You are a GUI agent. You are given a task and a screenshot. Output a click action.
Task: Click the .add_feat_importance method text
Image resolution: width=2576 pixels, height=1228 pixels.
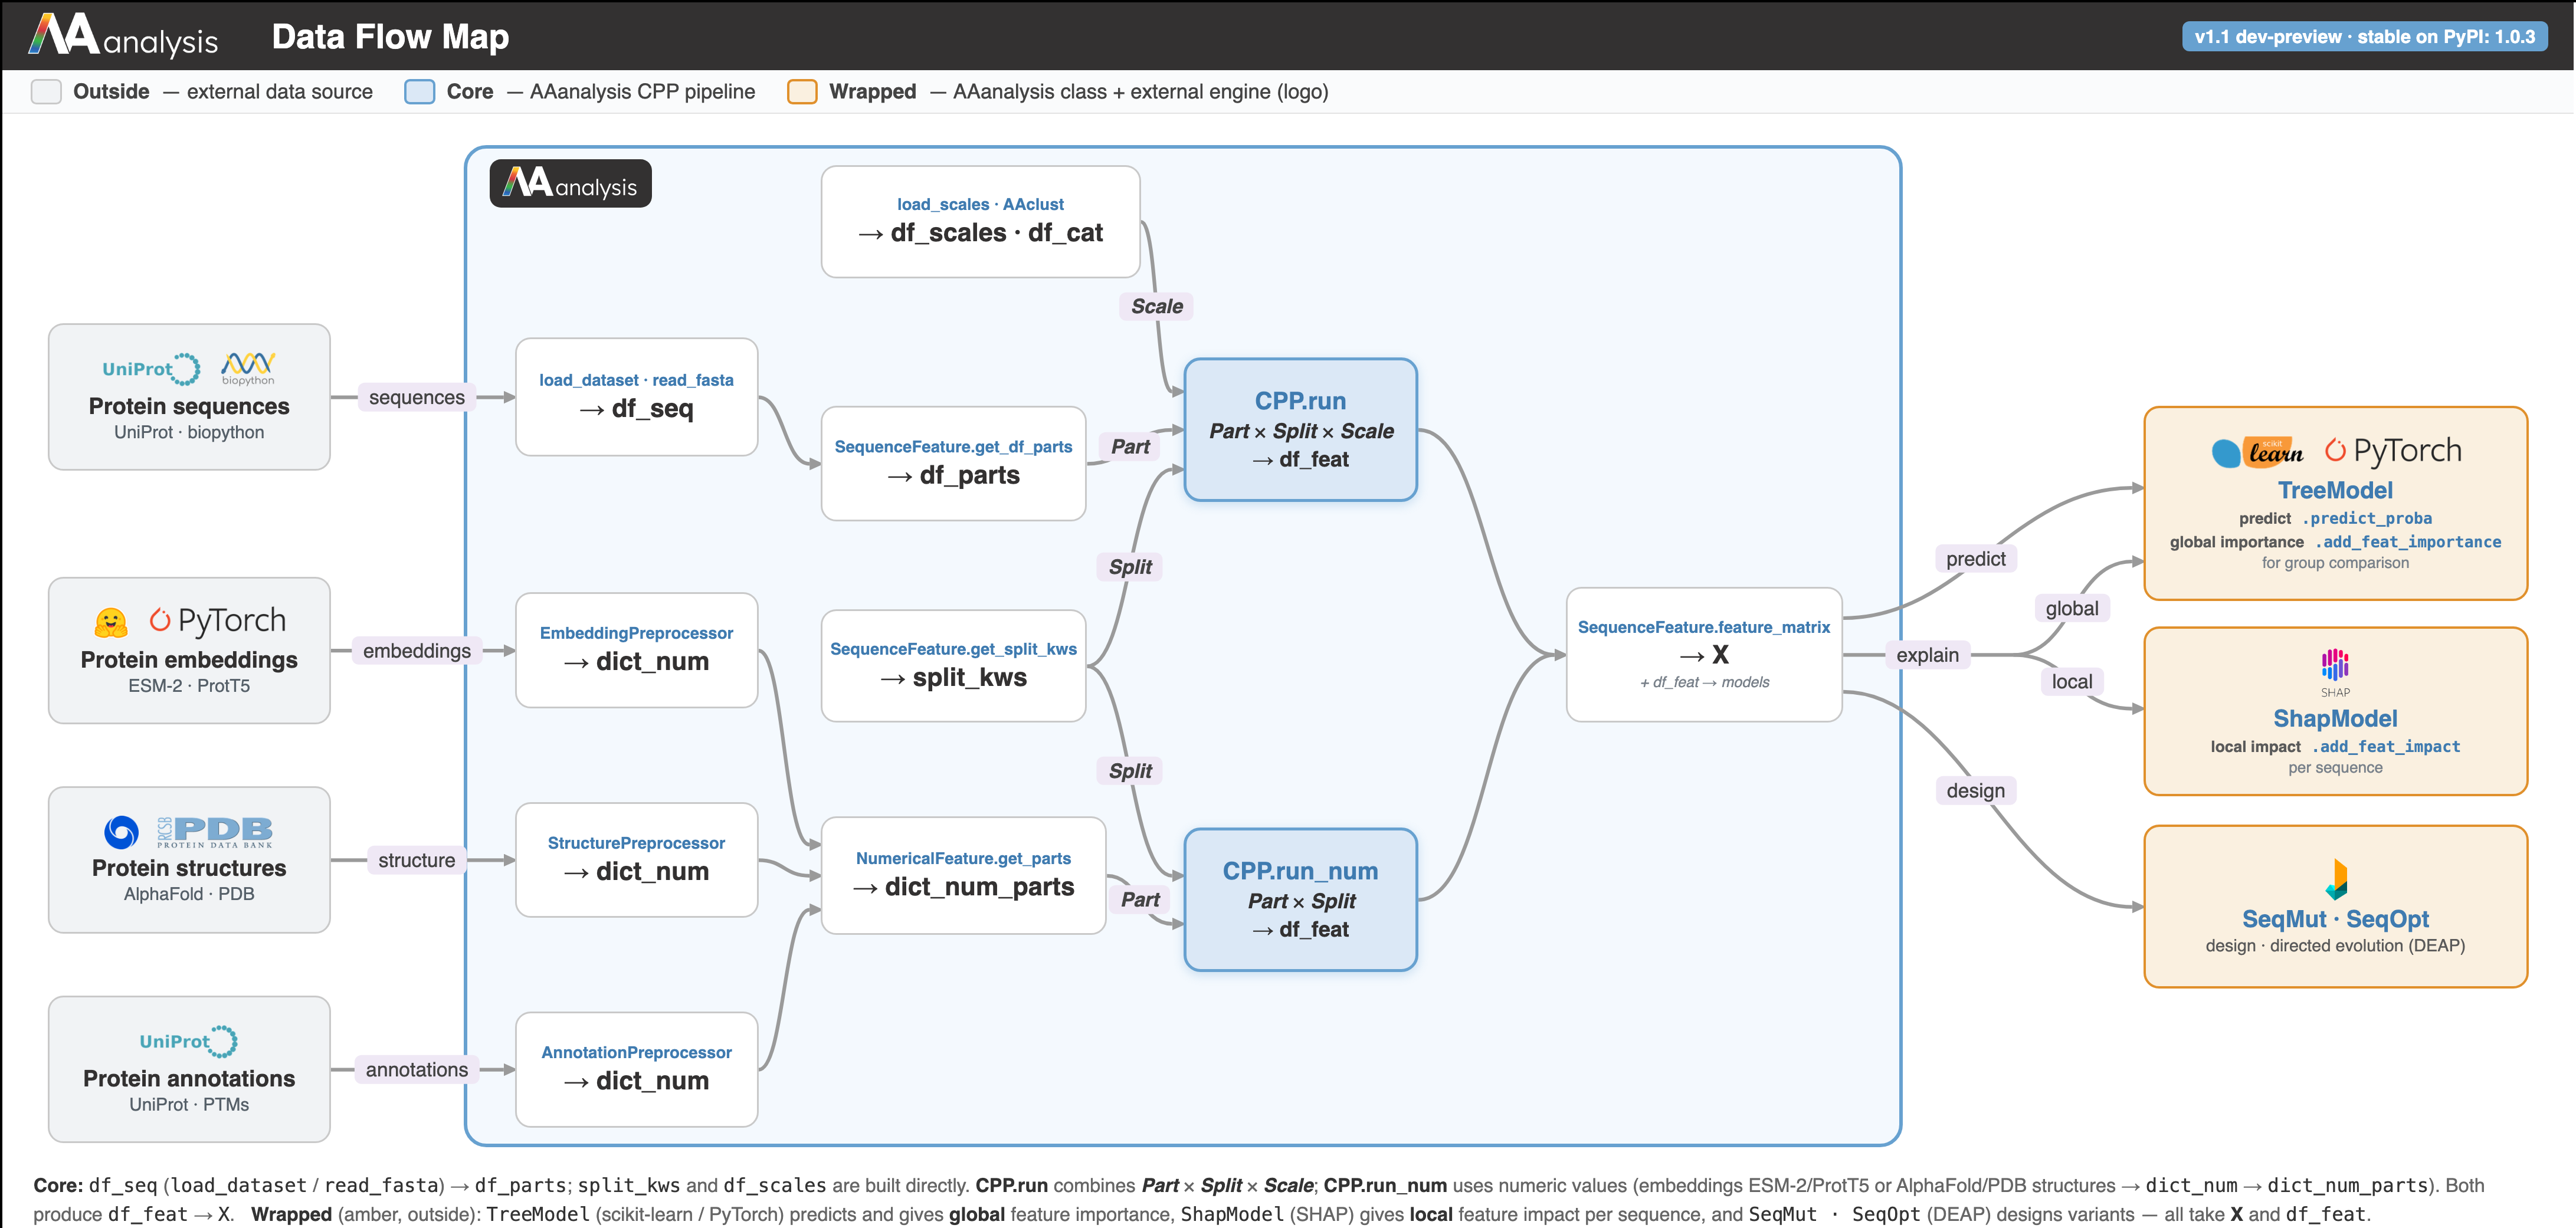pyautogui.click(x=2408, y=541)
